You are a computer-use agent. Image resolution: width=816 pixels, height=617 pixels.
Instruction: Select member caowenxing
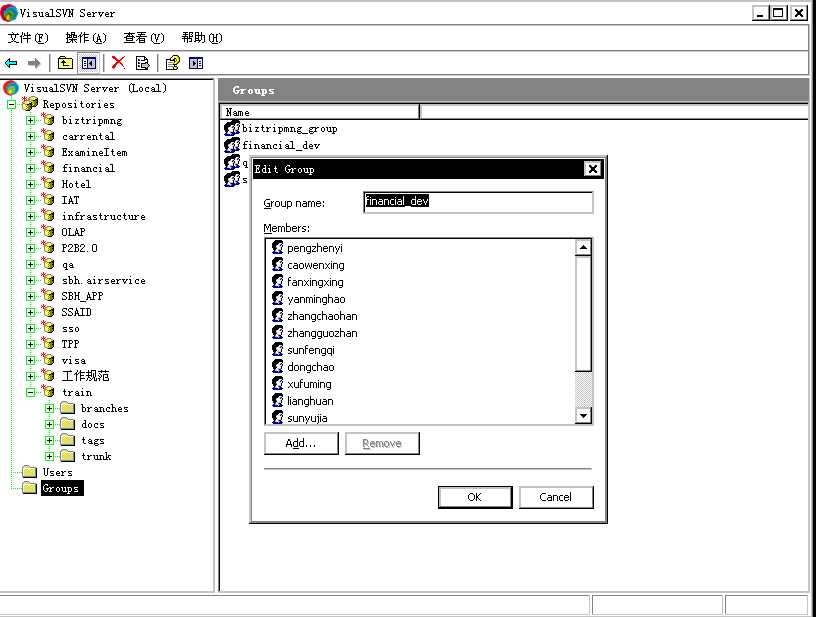315,265
